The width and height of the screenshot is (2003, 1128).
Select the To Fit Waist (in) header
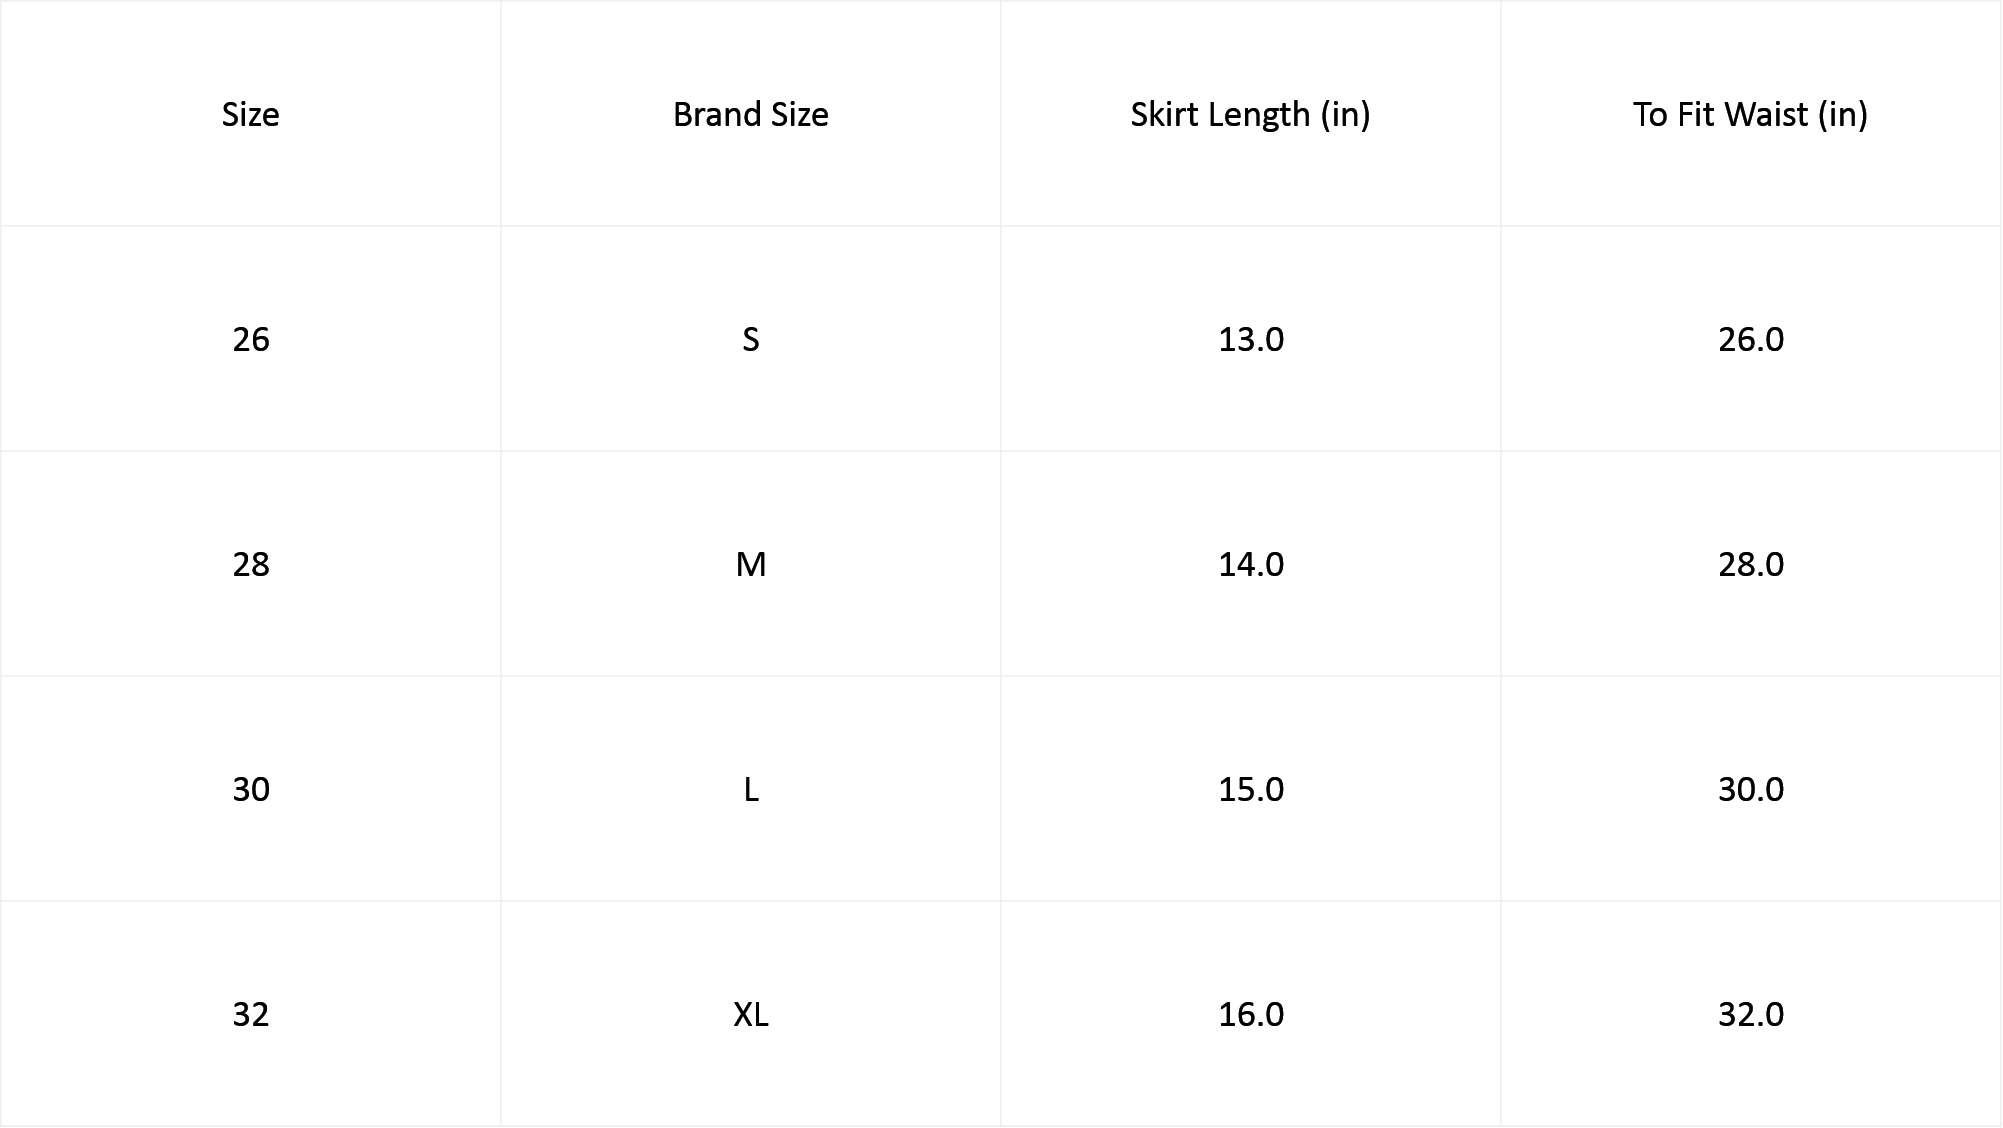click(x=1750, y=114)
